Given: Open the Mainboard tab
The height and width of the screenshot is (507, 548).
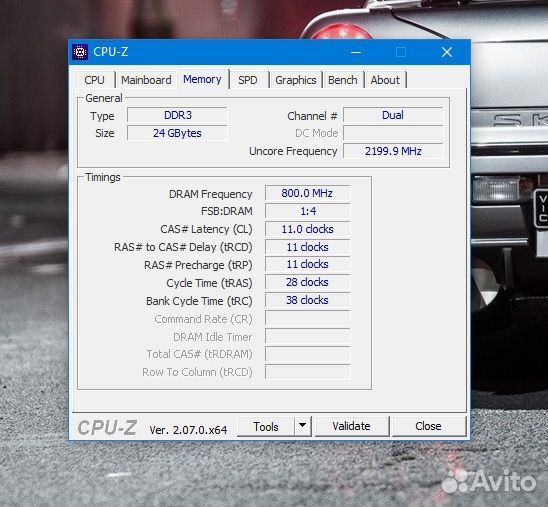Looking at the screenshot, I should point(146,80).
